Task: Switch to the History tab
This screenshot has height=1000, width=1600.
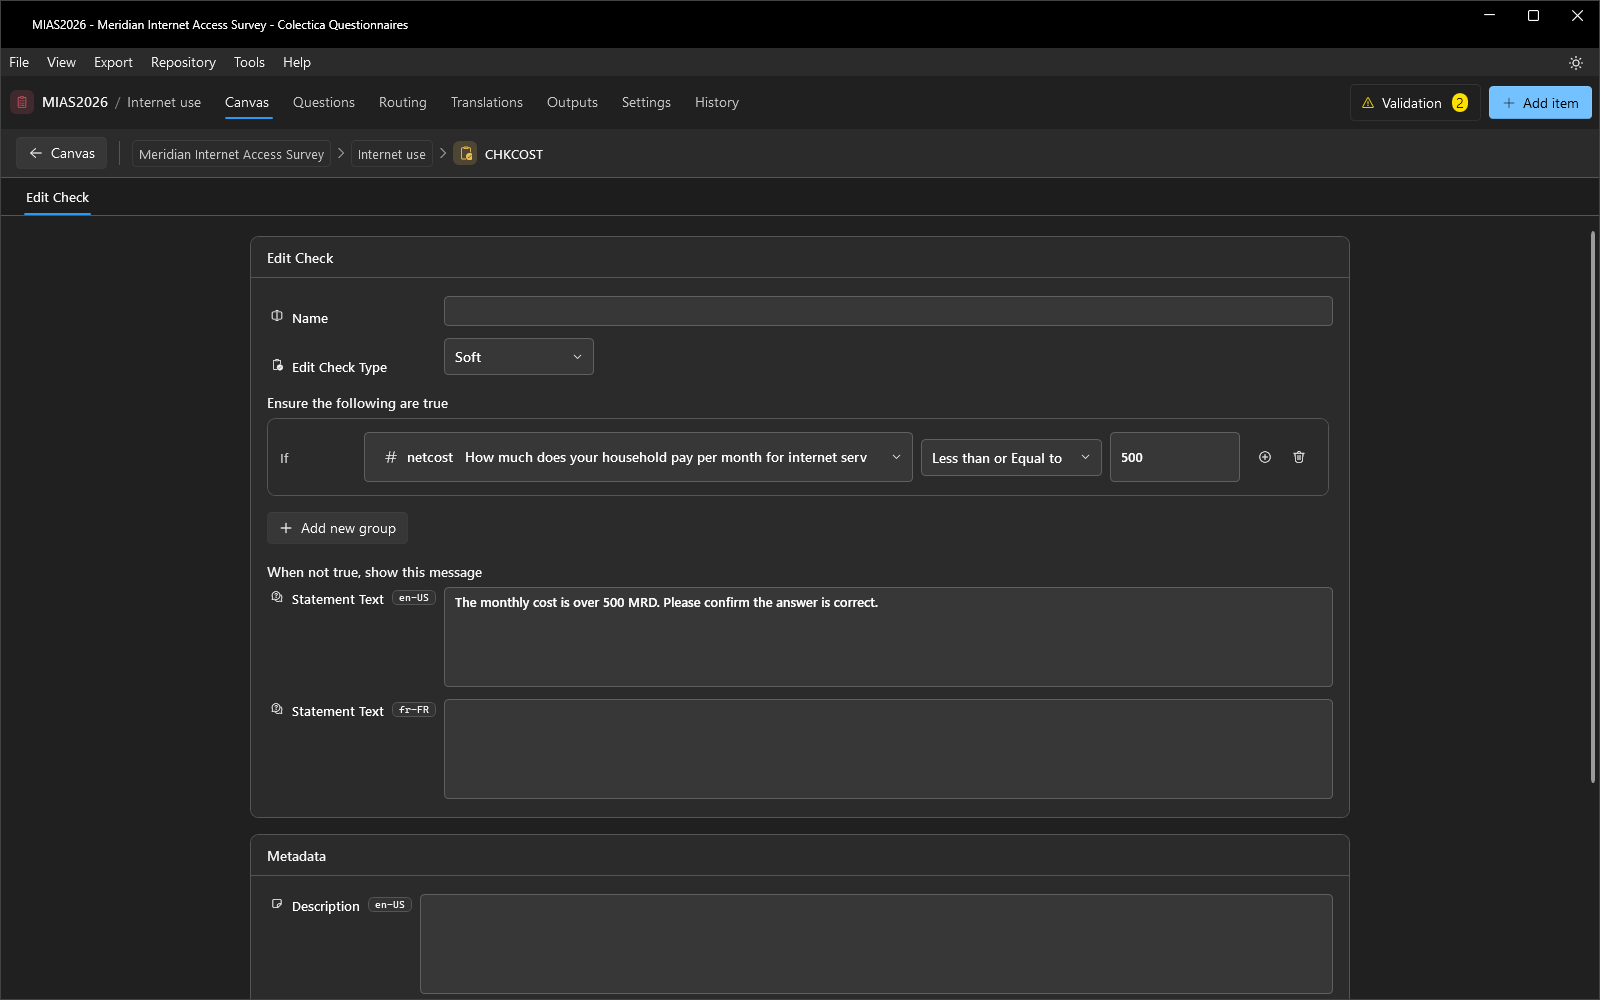Action: 717,102
